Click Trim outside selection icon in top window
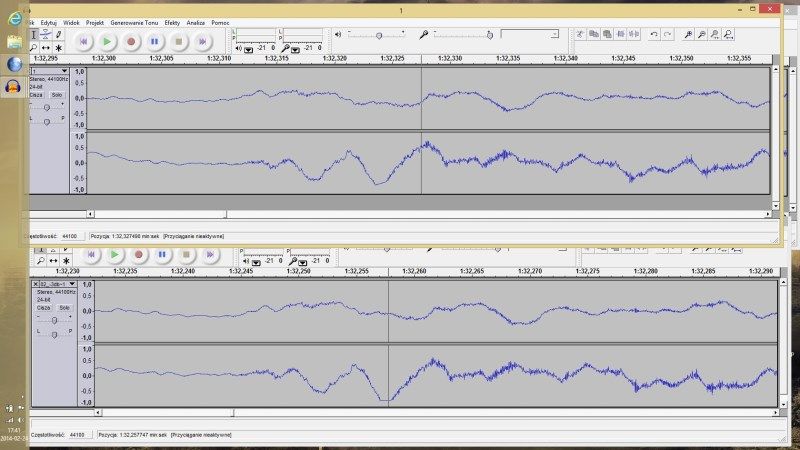This screenshot has height=450, width=800. 620,34
